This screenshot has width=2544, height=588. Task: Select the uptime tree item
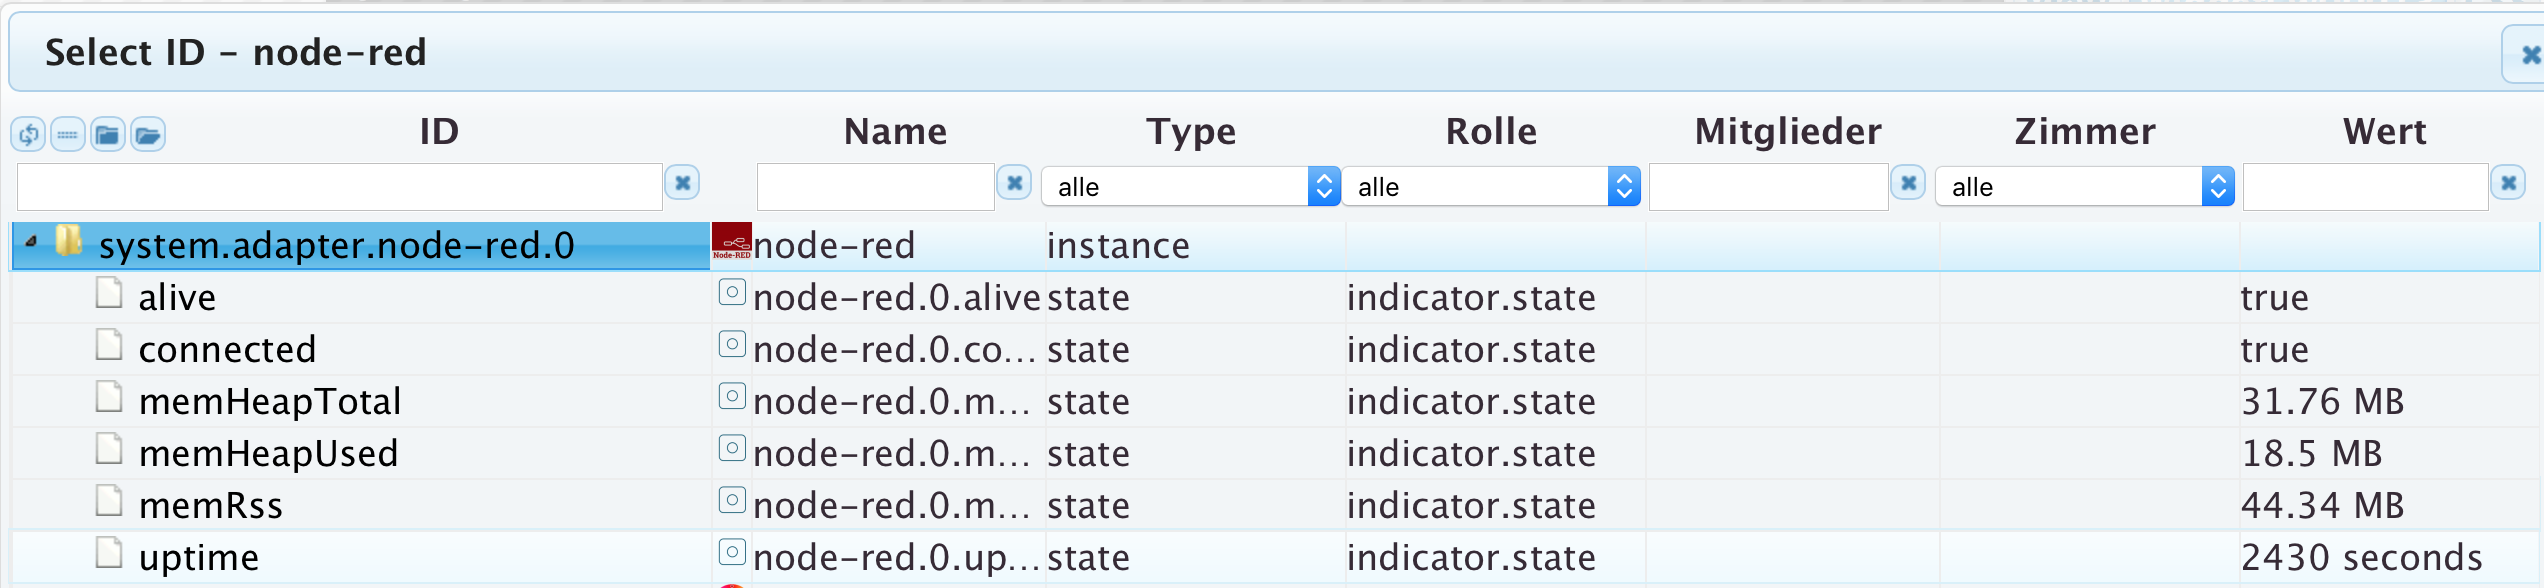pos(199,558)
